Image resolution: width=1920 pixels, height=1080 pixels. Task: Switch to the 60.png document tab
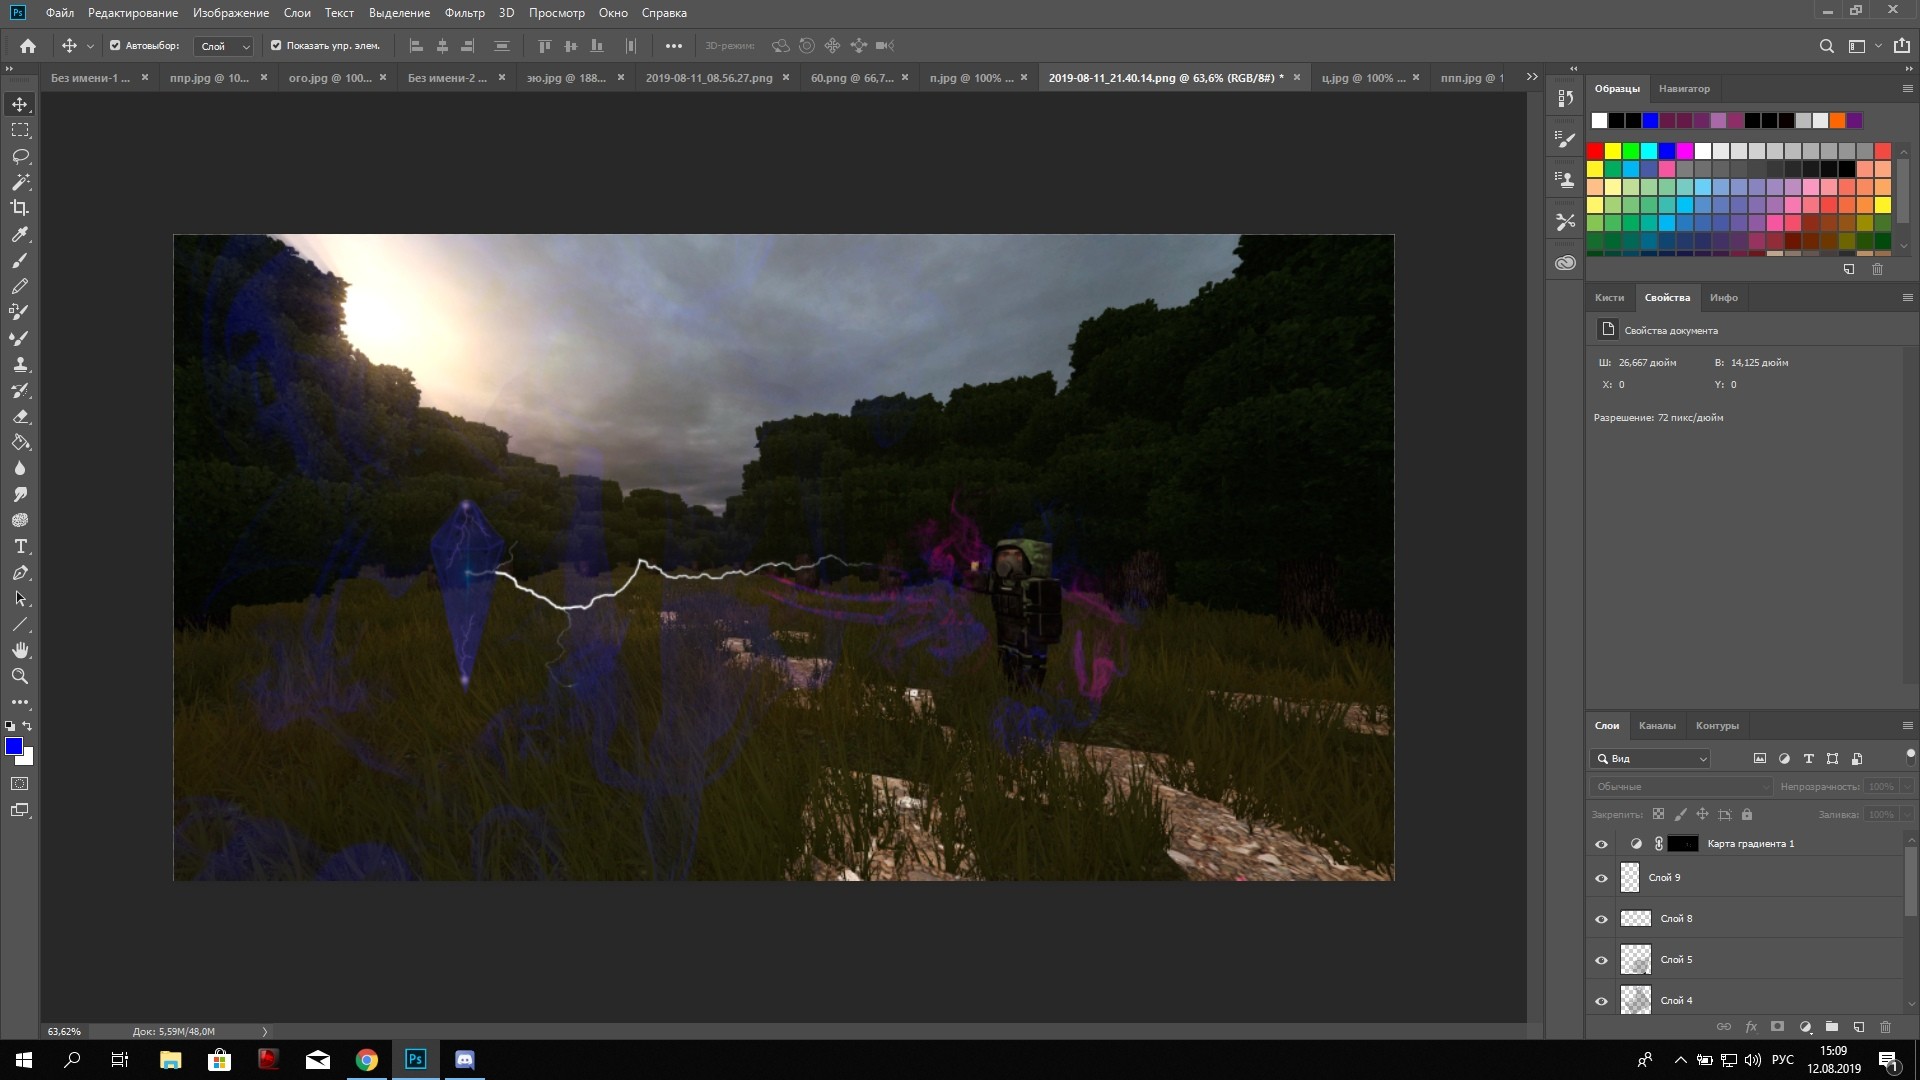852,78
